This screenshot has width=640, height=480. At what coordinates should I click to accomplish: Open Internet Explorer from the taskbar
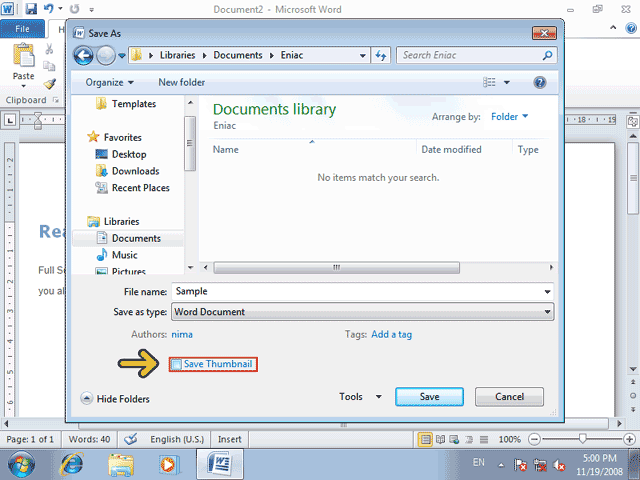72,464
